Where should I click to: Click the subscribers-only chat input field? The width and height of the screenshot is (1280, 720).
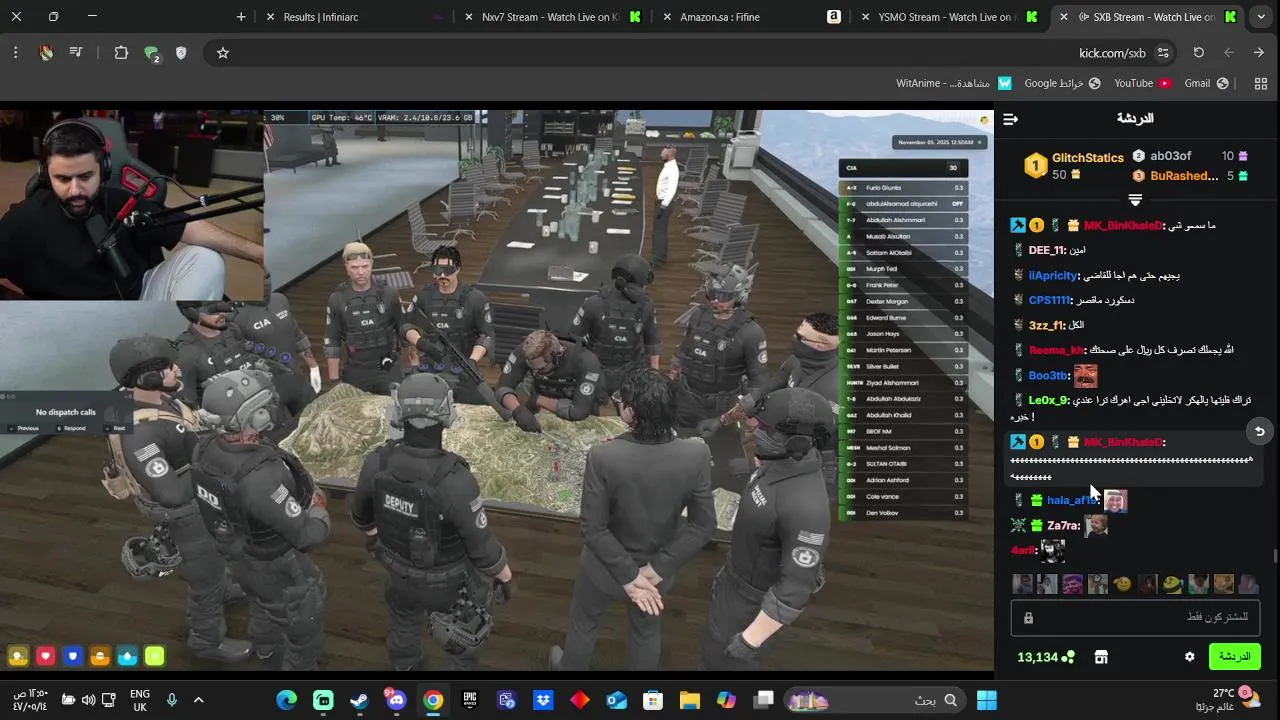click(x=1135, y=617)
